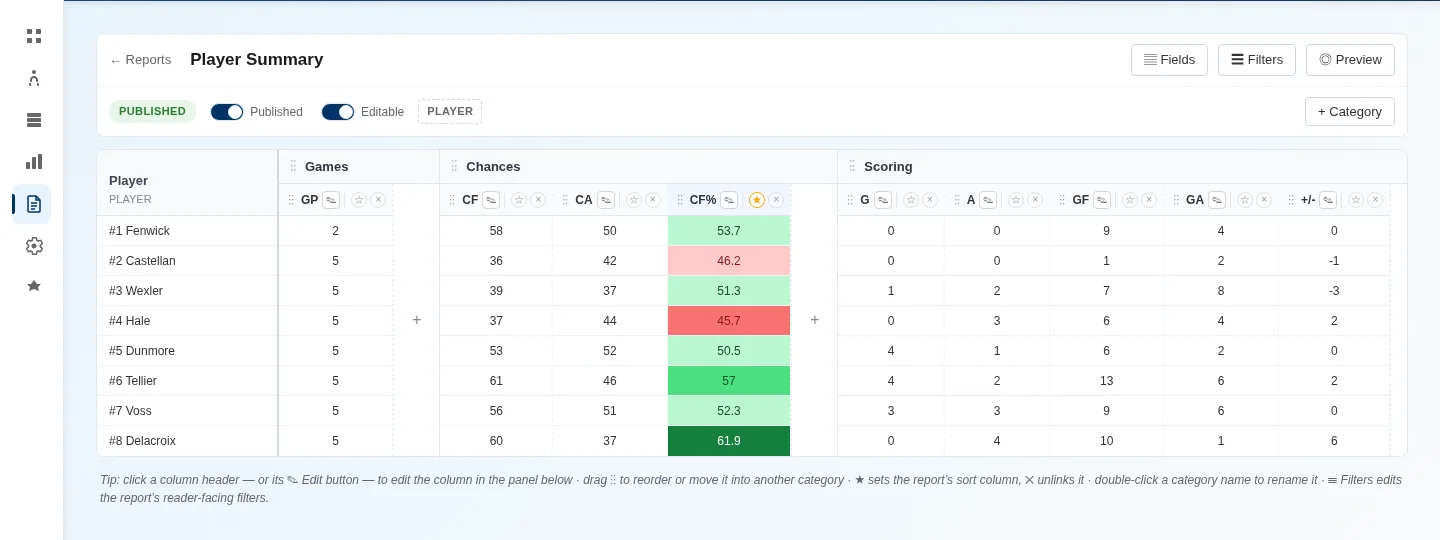
Task: Click the Edit icon for +/- column
Action: point(1328,200)
